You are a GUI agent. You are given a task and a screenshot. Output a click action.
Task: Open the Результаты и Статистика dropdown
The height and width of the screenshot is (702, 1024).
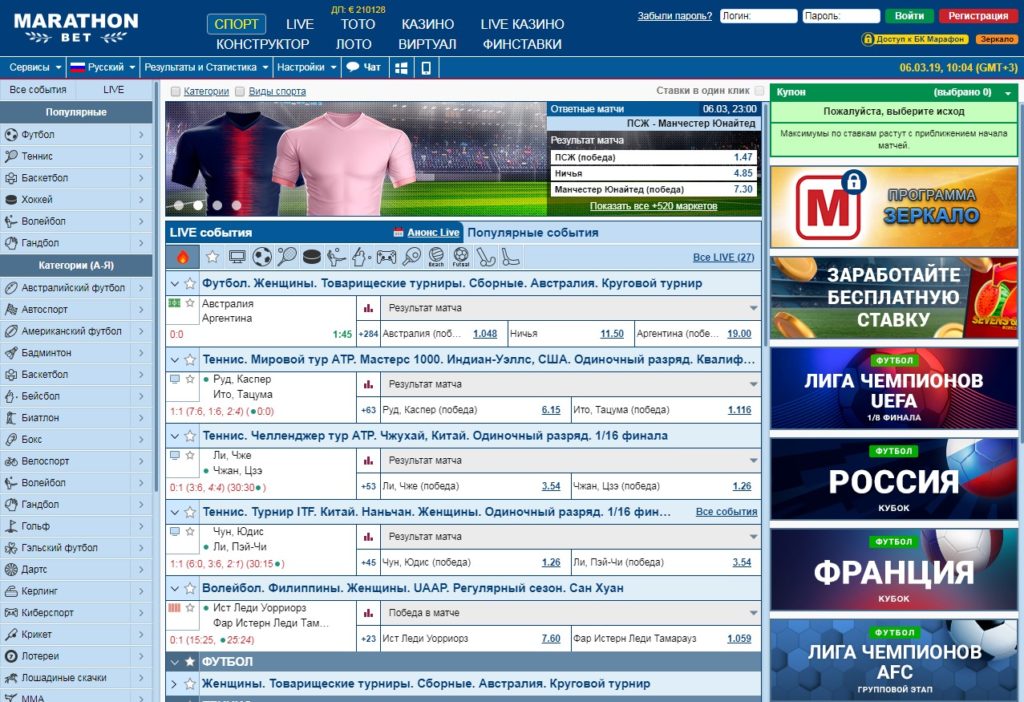pos(206,67)
